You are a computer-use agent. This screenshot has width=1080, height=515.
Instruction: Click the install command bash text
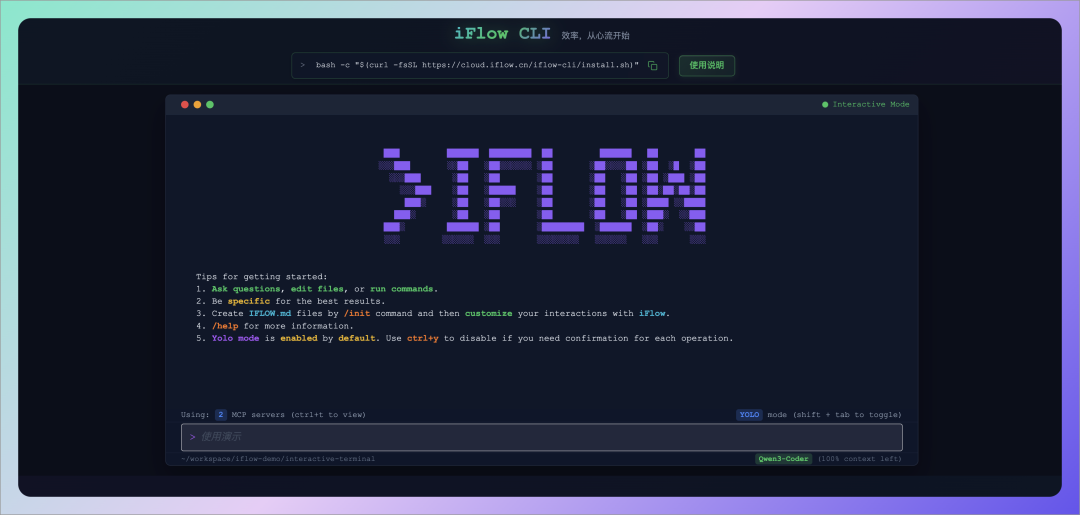[477, 65]
